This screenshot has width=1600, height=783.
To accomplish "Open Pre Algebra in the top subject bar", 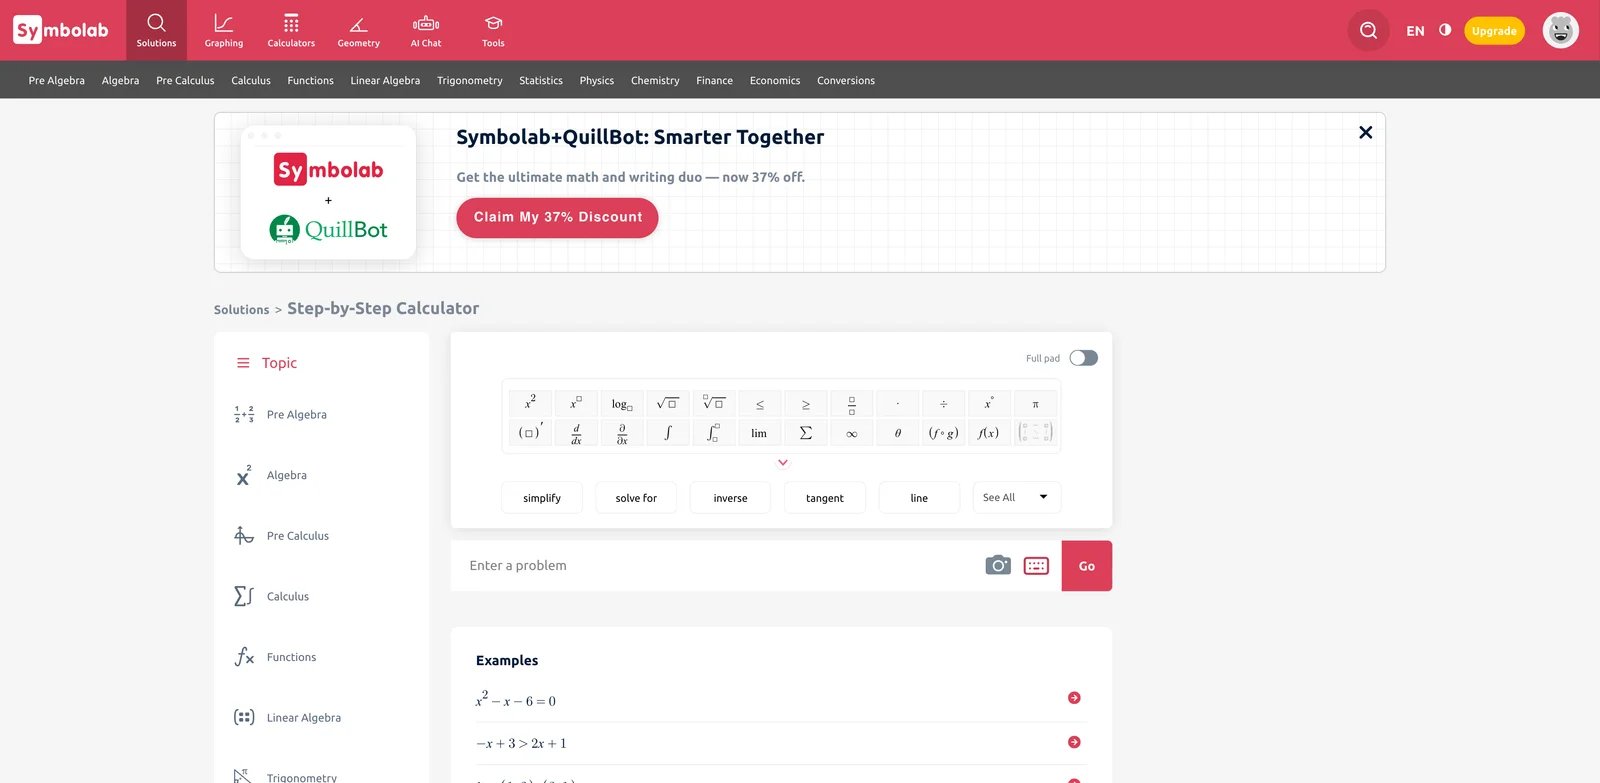I will [57, 80].
